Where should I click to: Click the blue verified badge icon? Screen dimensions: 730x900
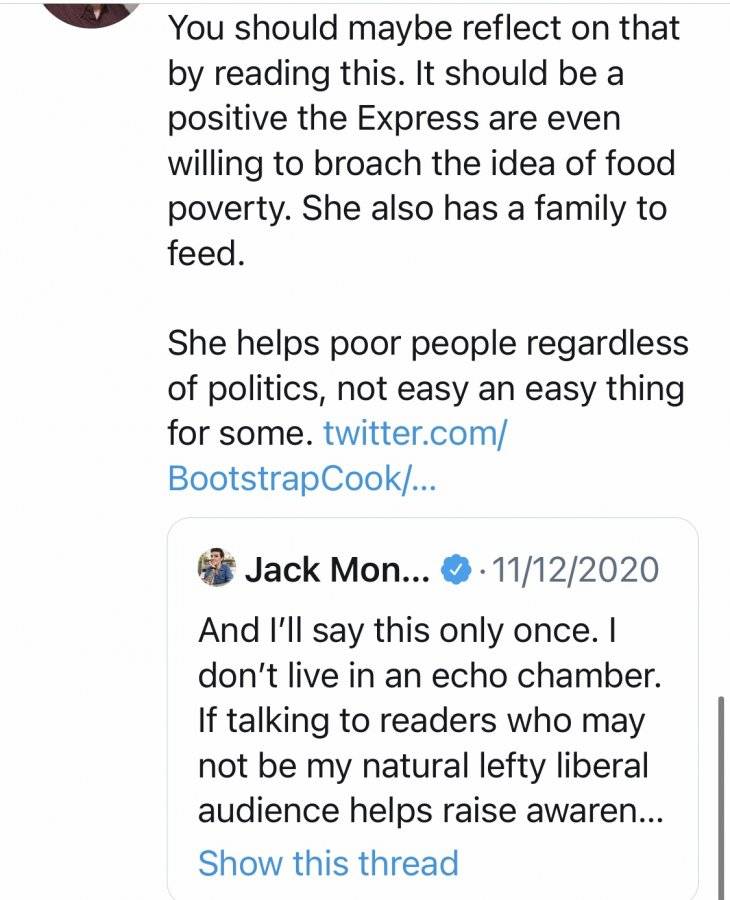(456, 569)
